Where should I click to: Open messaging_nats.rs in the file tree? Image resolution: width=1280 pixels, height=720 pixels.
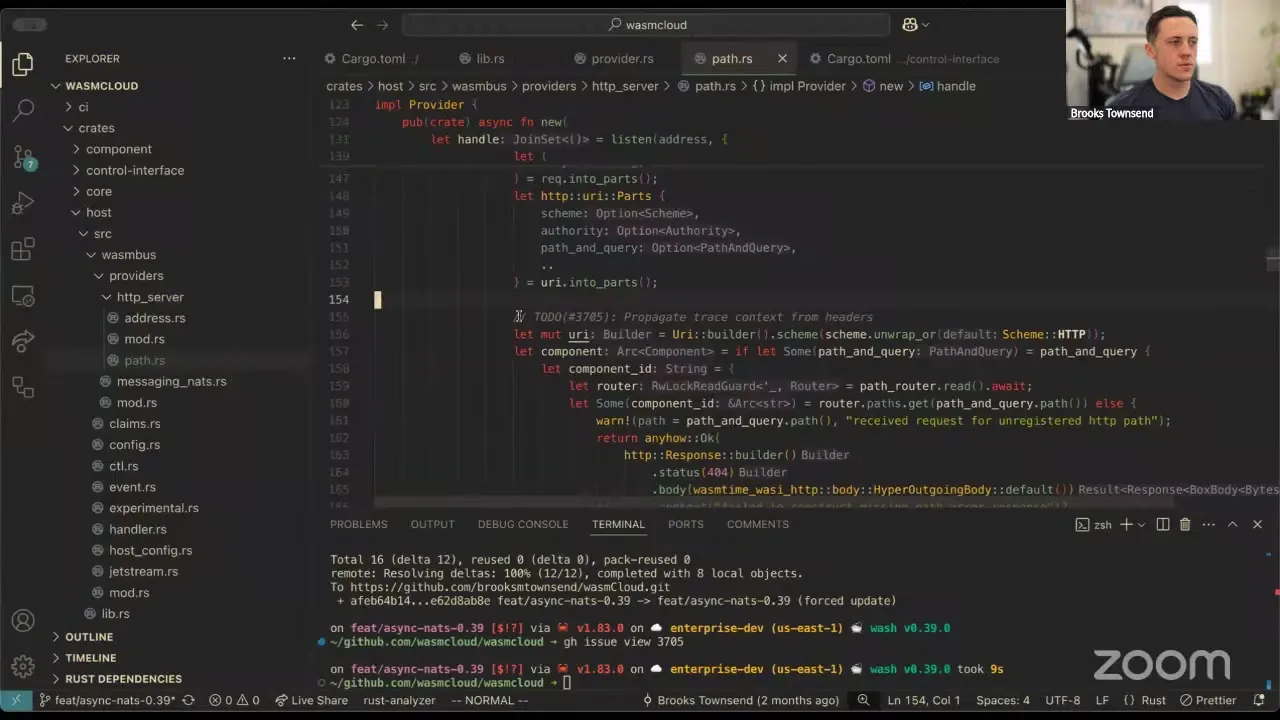tap(171, 381)
